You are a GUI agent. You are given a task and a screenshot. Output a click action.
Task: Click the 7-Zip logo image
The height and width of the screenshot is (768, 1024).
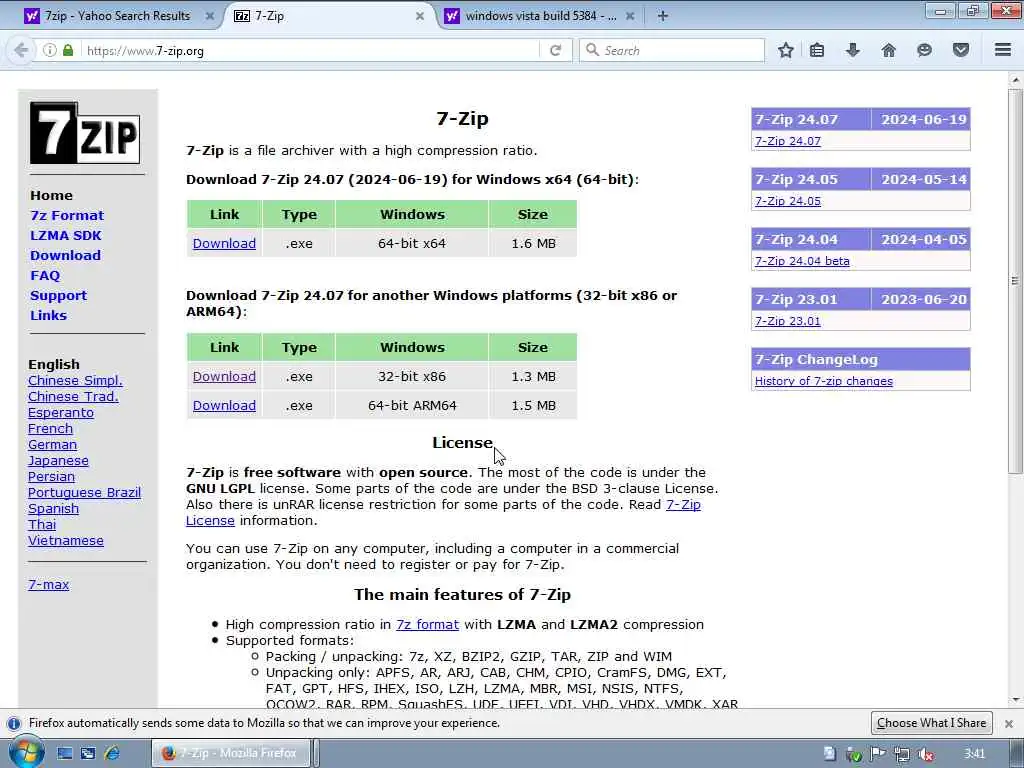pyautogui.click(x=85, y=133)
